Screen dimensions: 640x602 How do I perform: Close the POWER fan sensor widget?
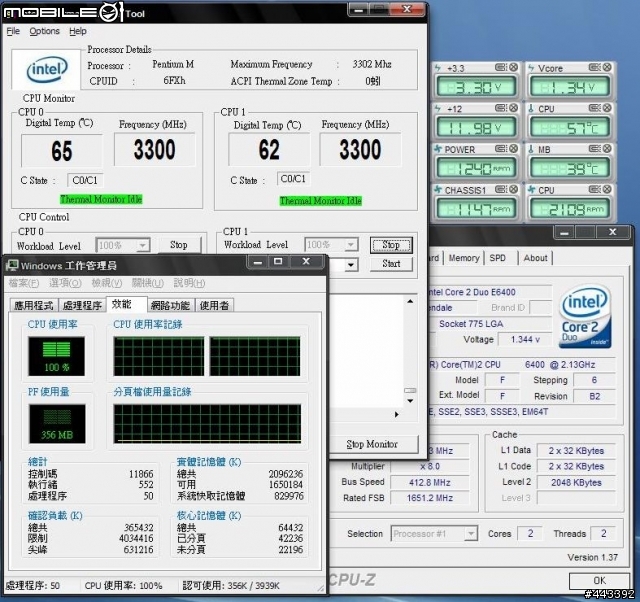click(513, 149)
